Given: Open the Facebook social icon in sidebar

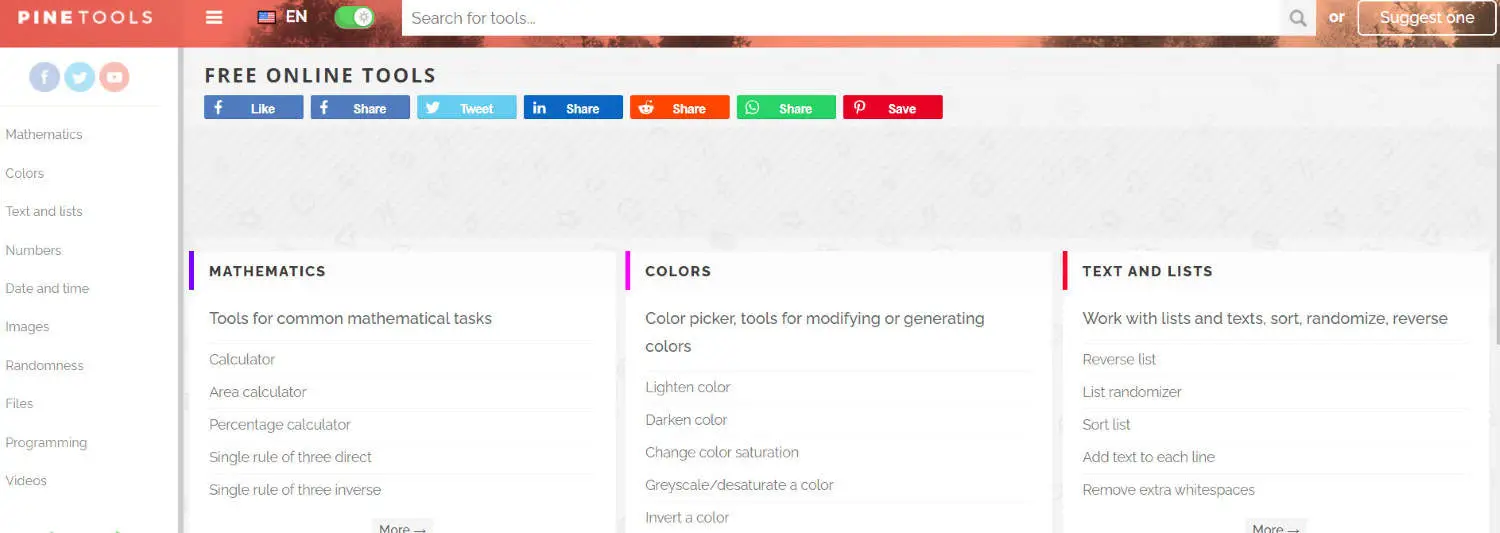Looking at the screenshot, I should tap(45, 77).
